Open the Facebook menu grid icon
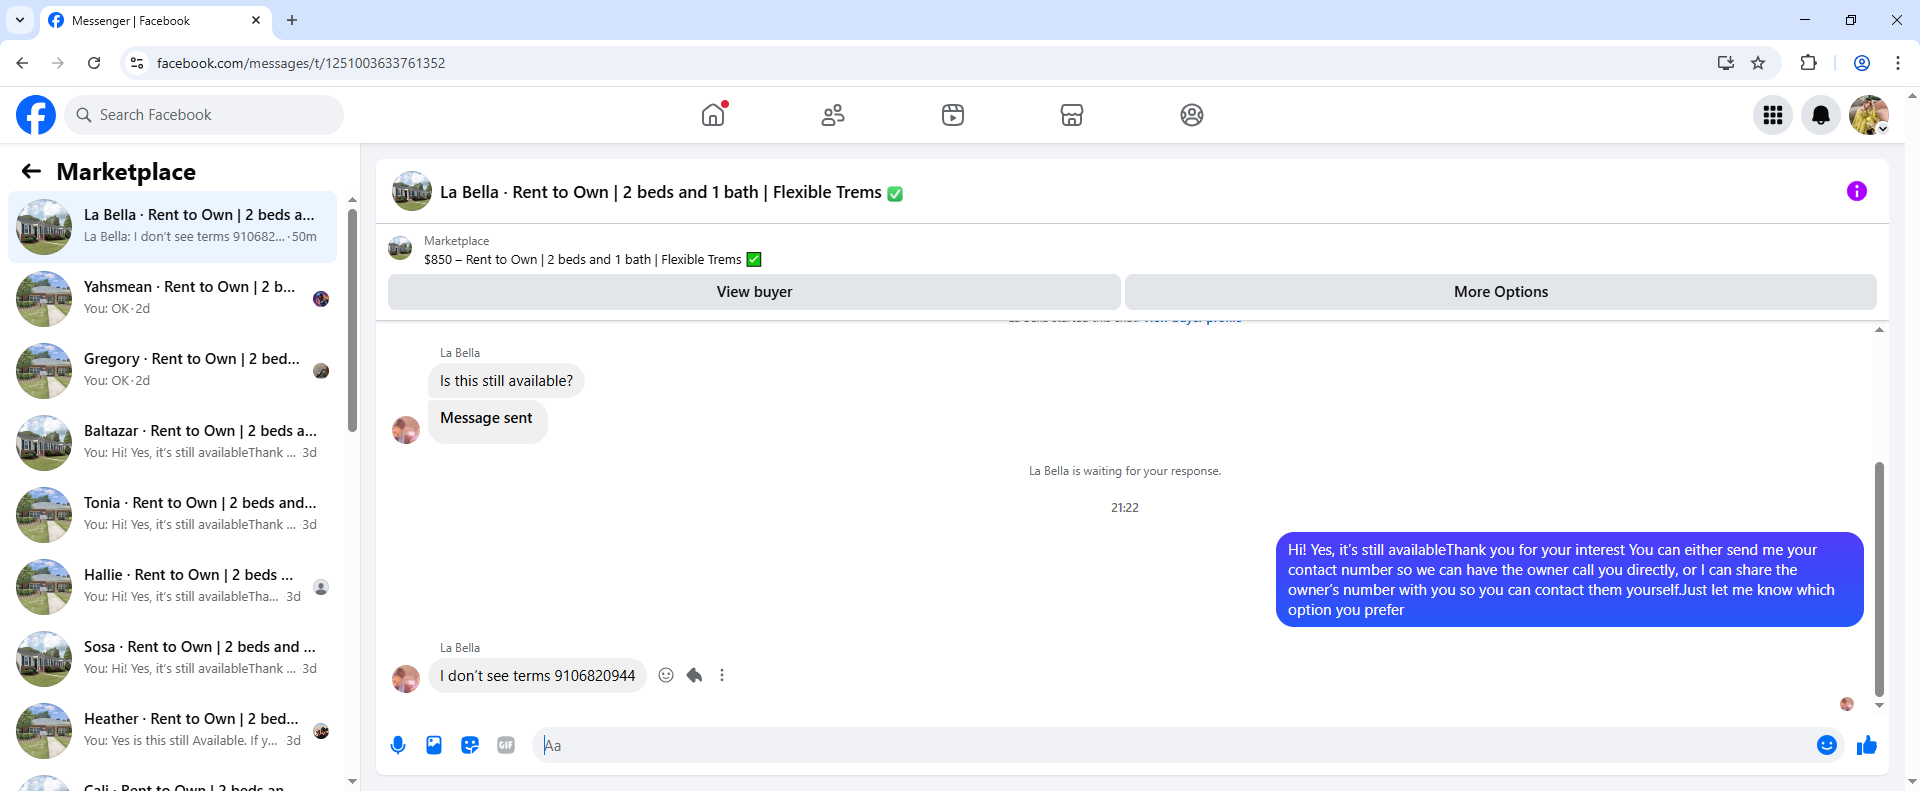This screenshot has height=791, width=1920. 1773,115
